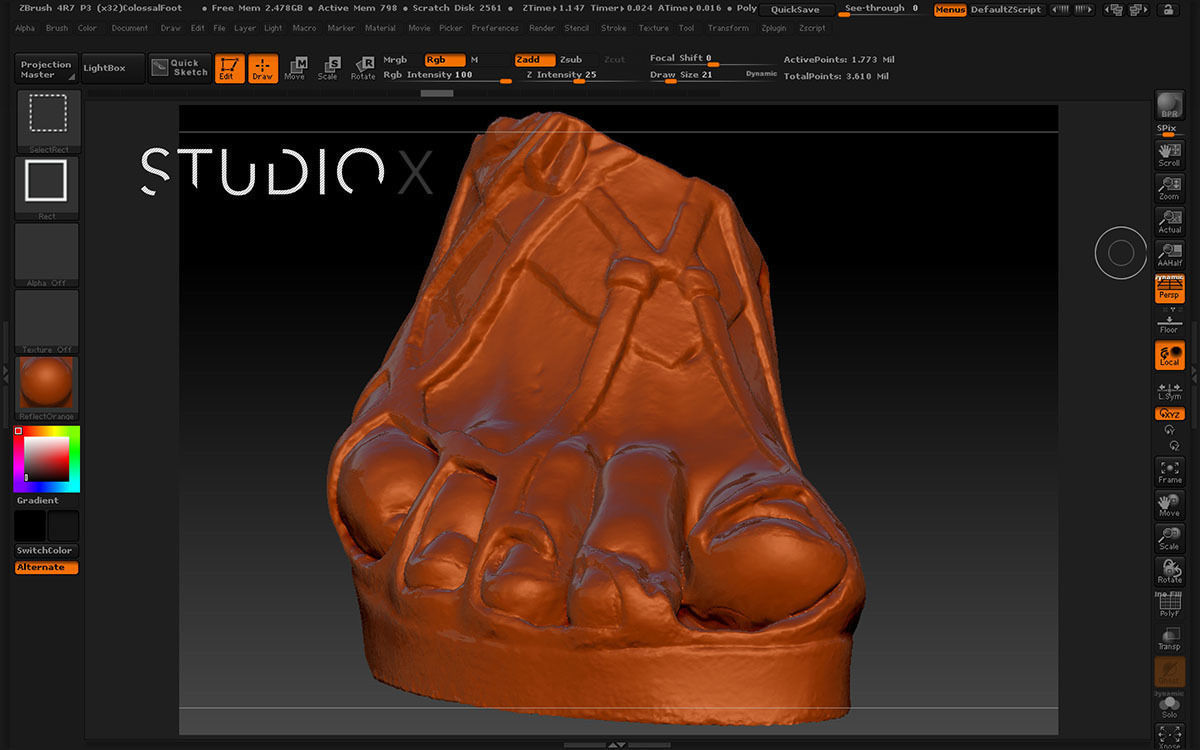Image resolution: width=1200 pixels, height=750 pixels.
Task: Click the Xpose icon
Action: click(x=1169, y=737)
